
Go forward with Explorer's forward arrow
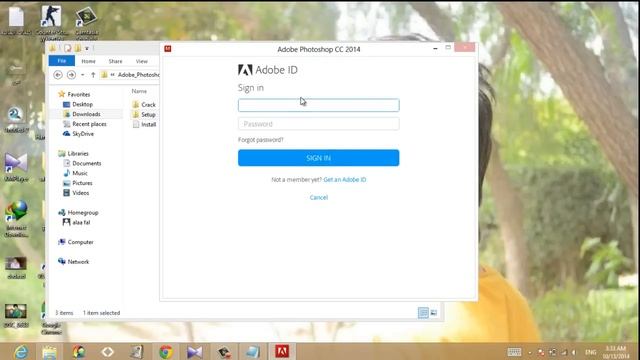pos(71,75)
